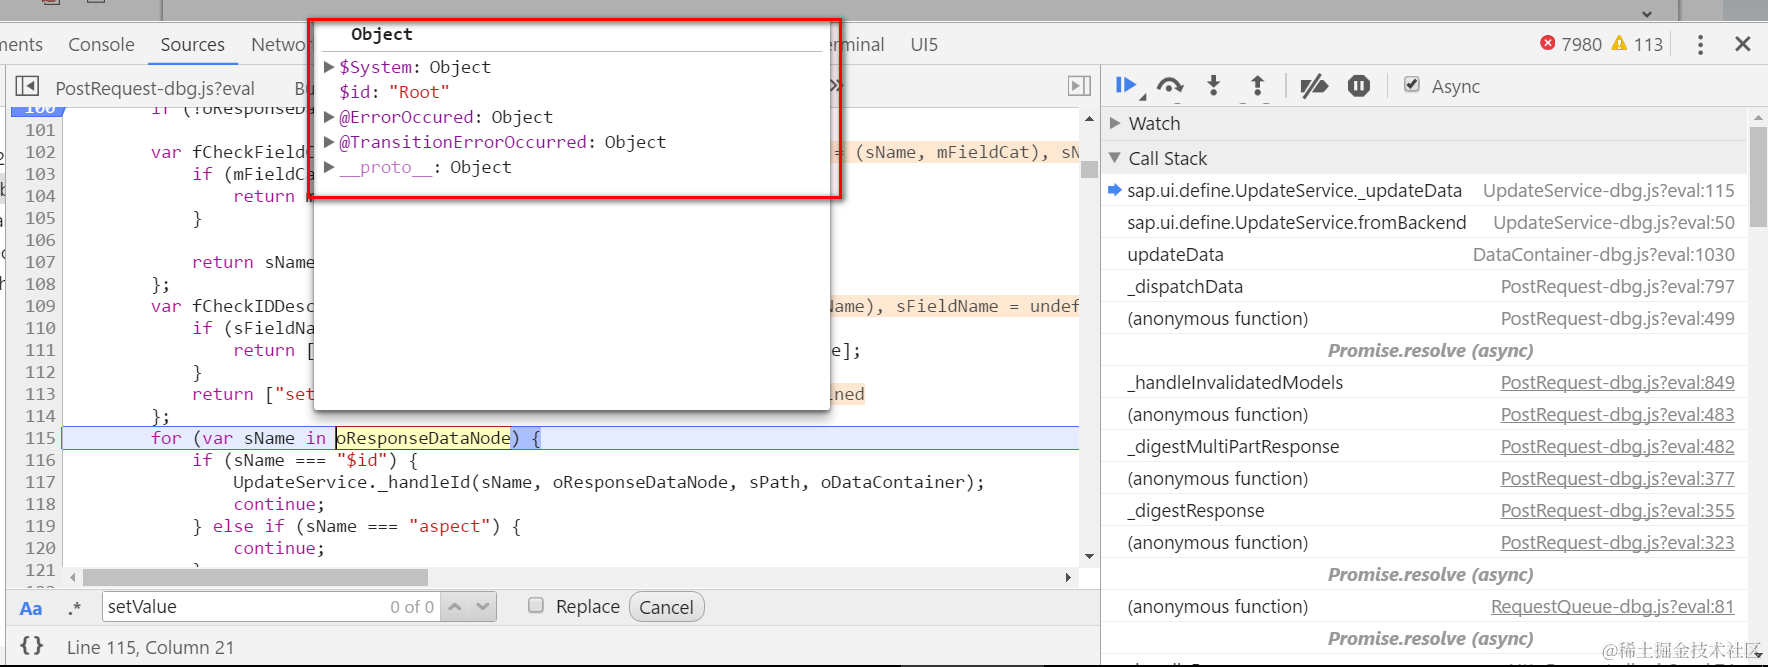Select _handleInvalidatedModels stack frame
The image size is (1768, 667).
(x=1425, y=382)
